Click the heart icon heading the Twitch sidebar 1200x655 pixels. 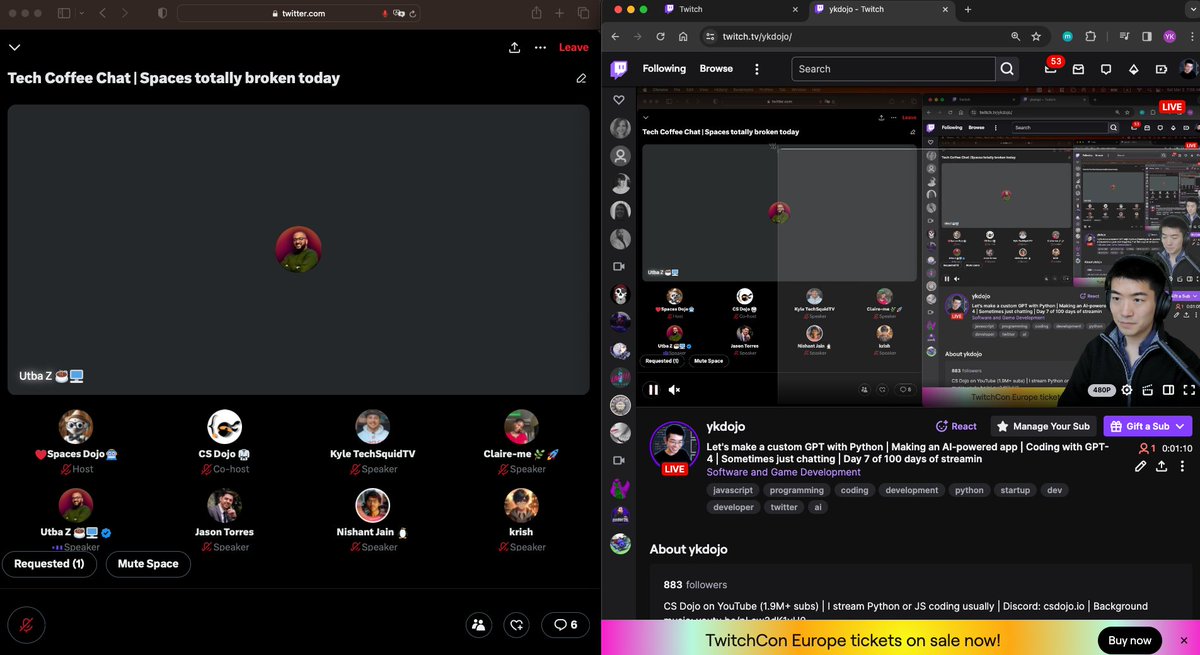619,100
